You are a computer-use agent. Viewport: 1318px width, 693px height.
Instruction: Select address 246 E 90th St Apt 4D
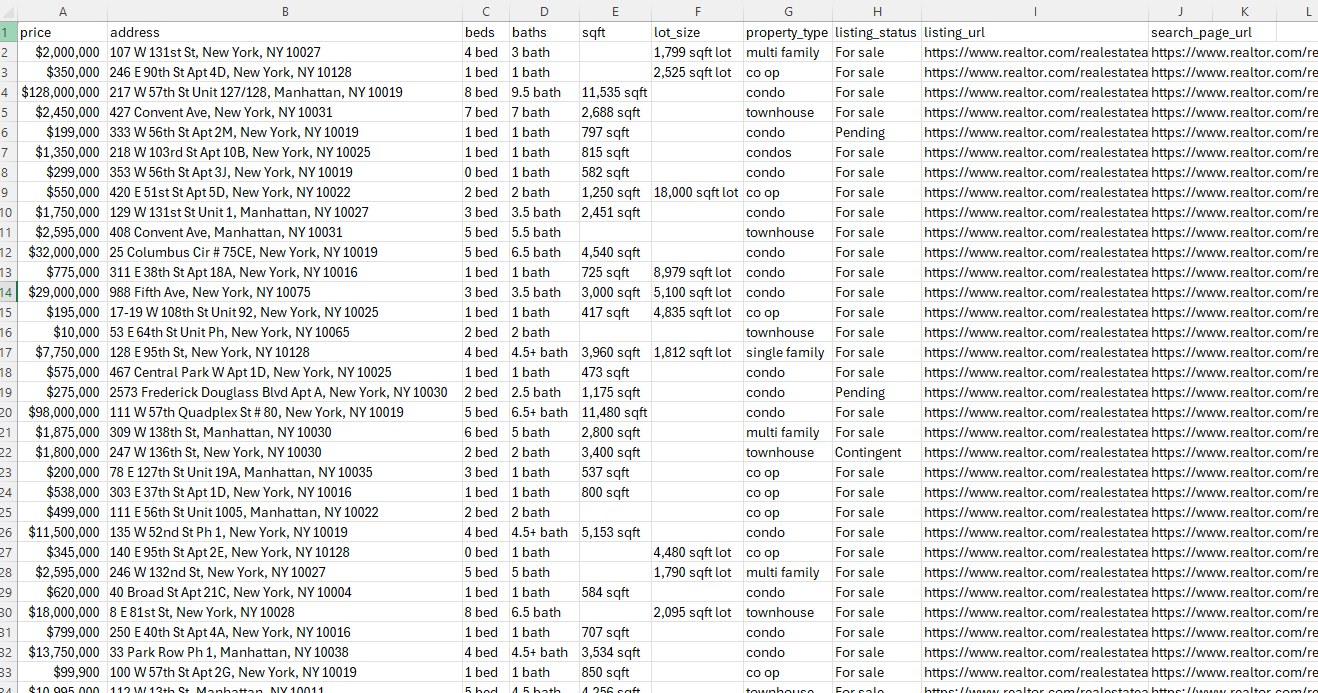point(285,72)
